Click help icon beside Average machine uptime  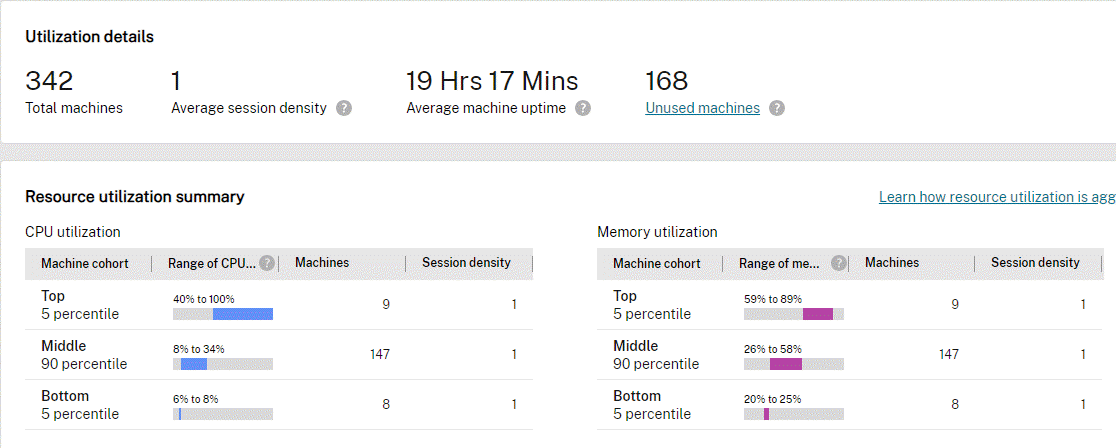coord(583,108)
